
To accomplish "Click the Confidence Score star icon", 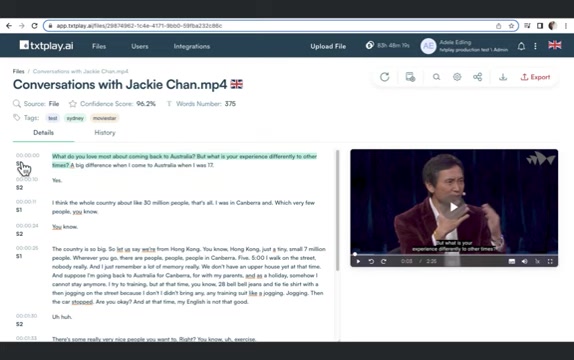I will click(72, 104).
